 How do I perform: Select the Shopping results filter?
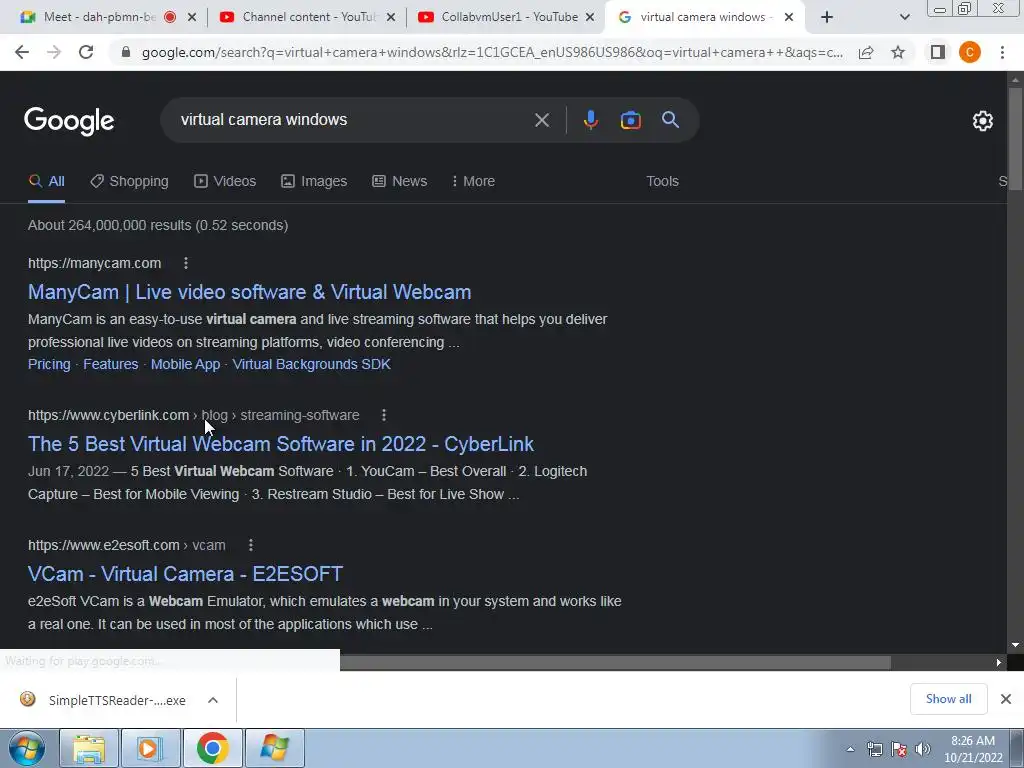(x=129, y=182)
